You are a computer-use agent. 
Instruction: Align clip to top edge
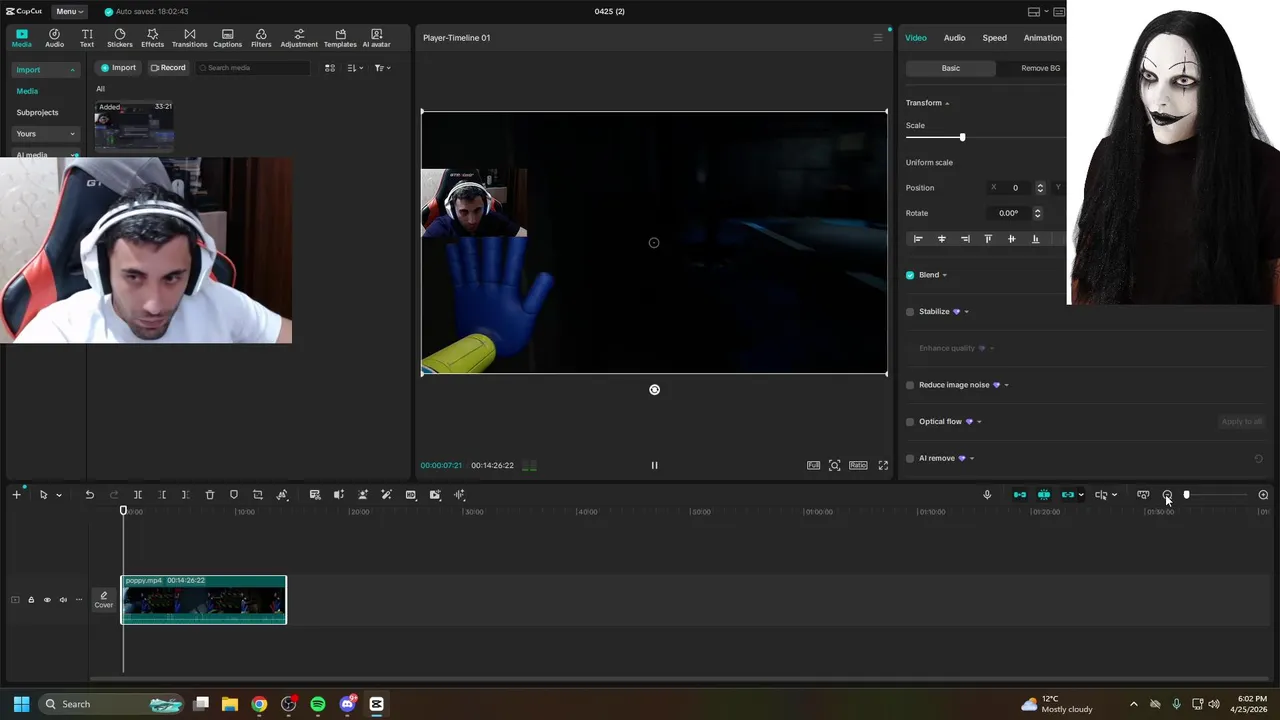pyautogui.click(x=988, y=239)
